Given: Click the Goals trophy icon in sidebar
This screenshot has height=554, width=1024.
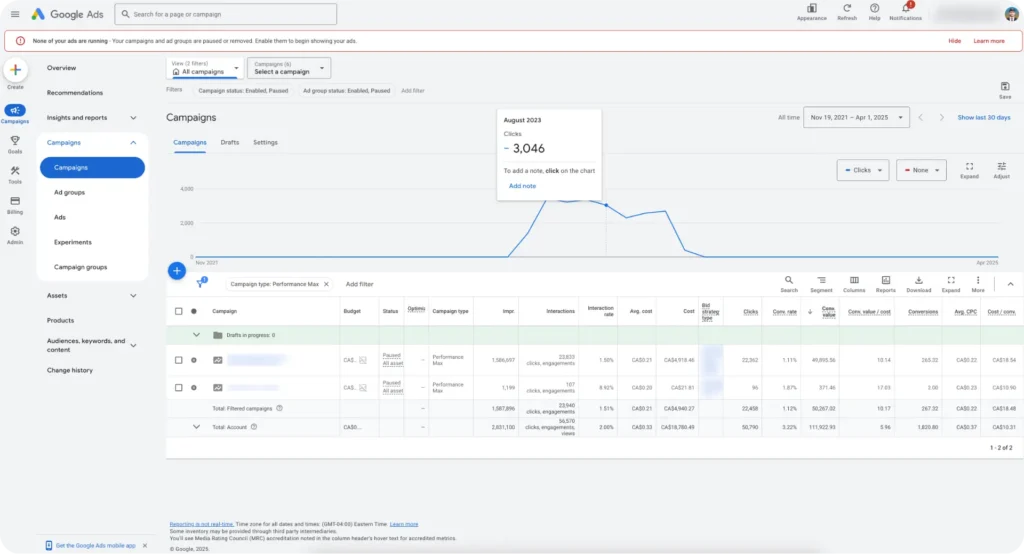Looking at the screenshot, I should click(15, 141).
